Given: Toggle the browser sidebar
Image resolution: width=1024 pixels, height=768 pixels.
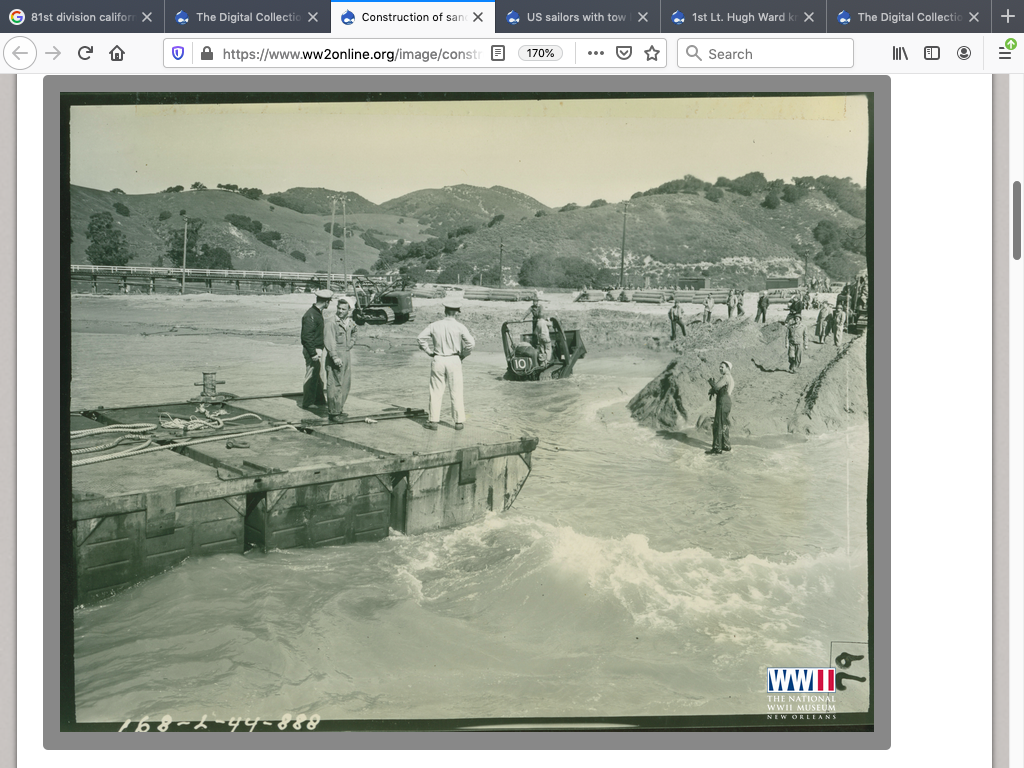Looking at the screenshot, I should 932,53.
